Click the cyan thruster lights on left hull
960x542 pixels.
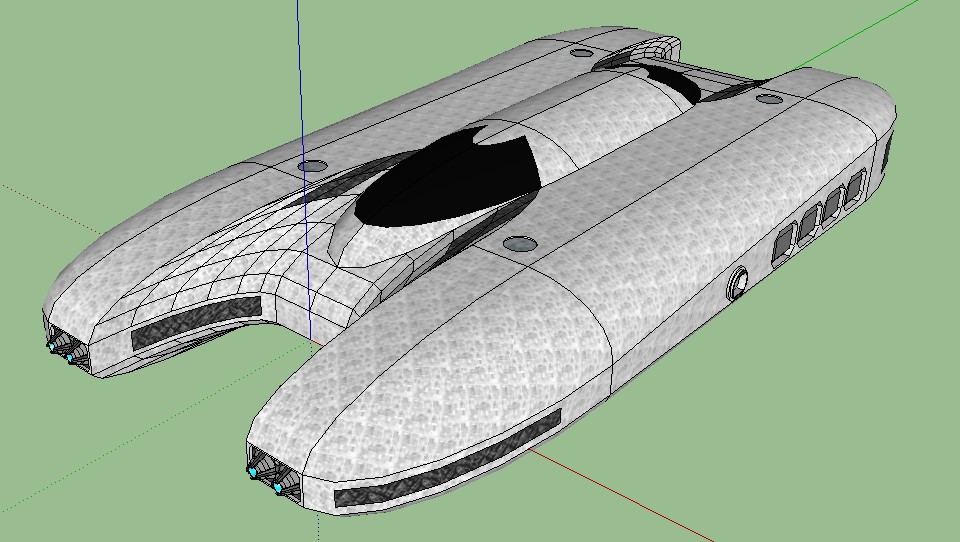click(x=62, y=348)
